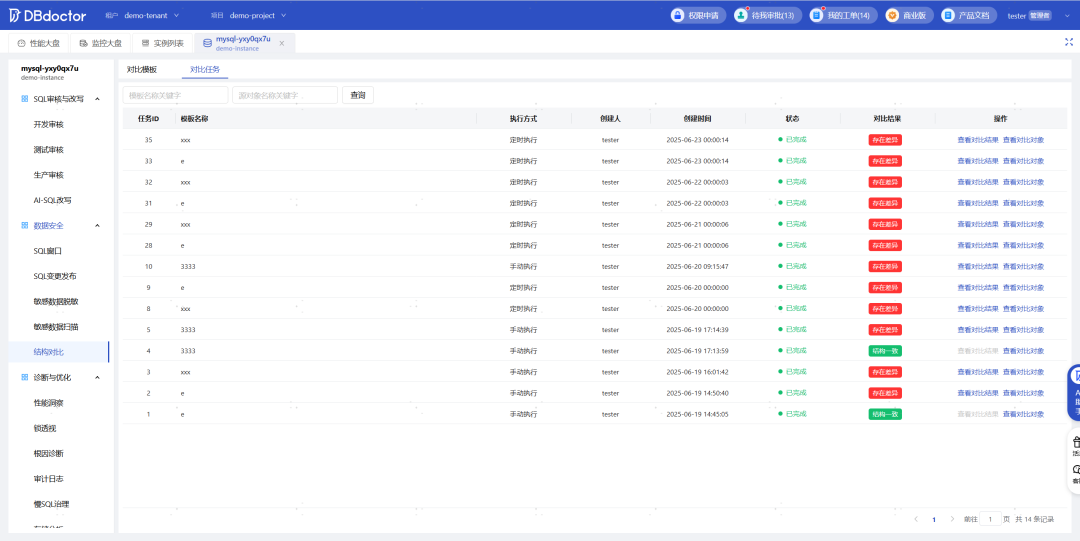Open 审计日志 in the sidebar
Viewport: 1080px width, 541px height.
point(48,478)
